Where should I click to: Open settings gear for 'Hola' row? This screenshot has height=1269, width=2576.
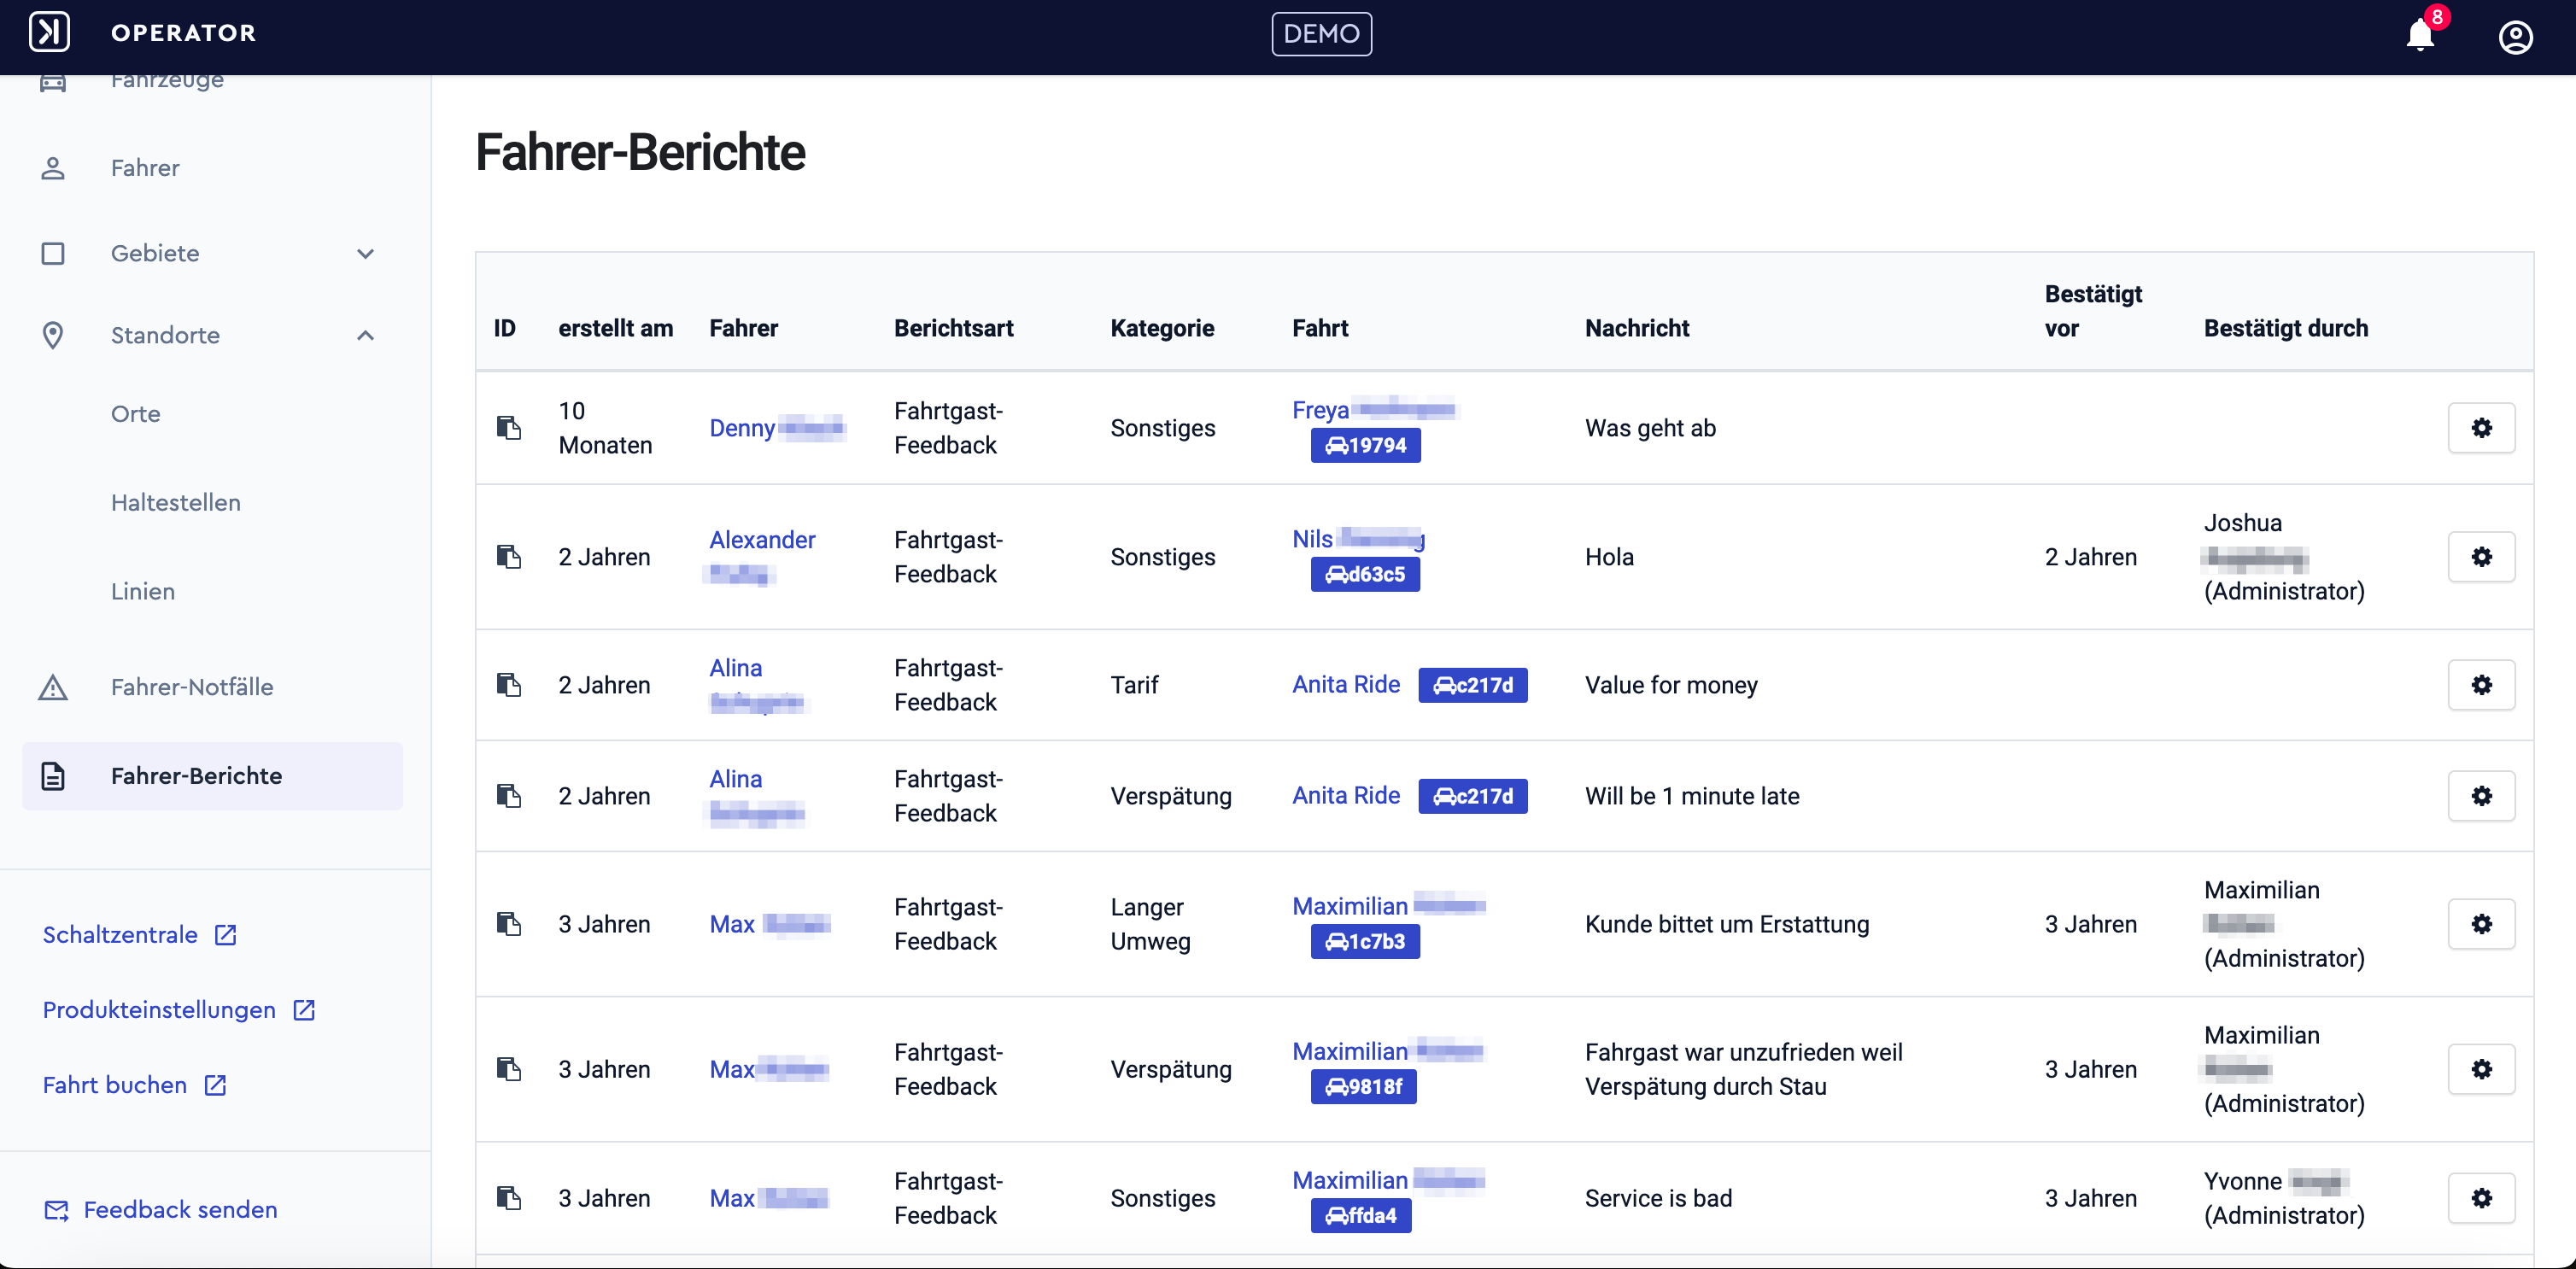click(x=2481, y=557)
